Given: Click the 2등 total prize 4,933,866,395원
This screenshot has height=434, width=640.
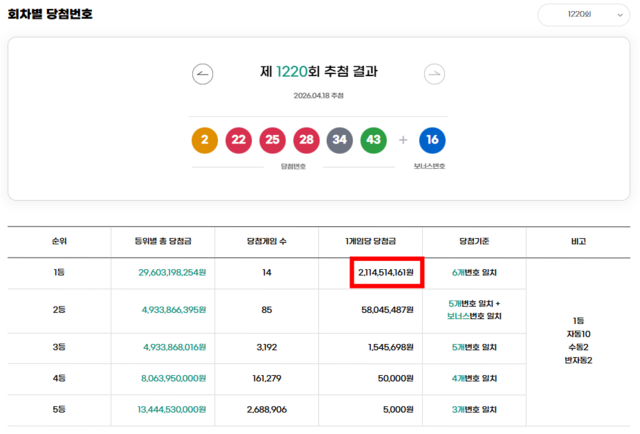Looking at the screenshot, I should tap(175, 310).
